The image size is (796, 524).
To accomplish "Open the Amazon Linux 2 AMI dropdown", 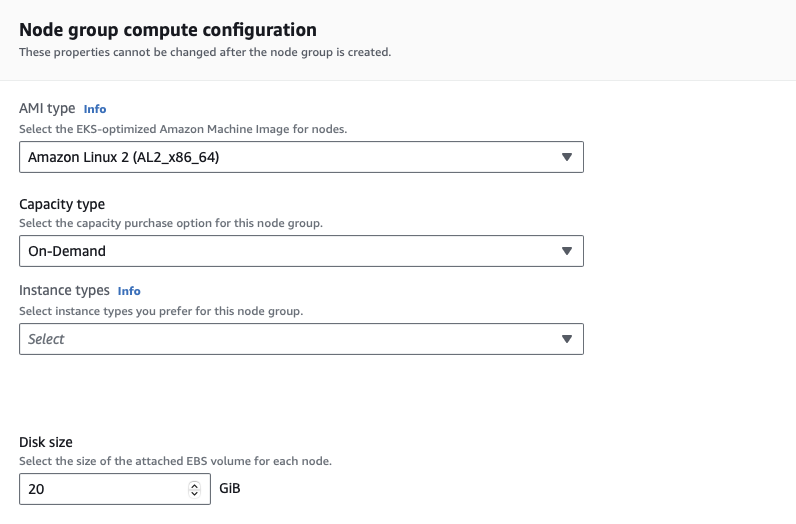I will click(x=290, y=157).
